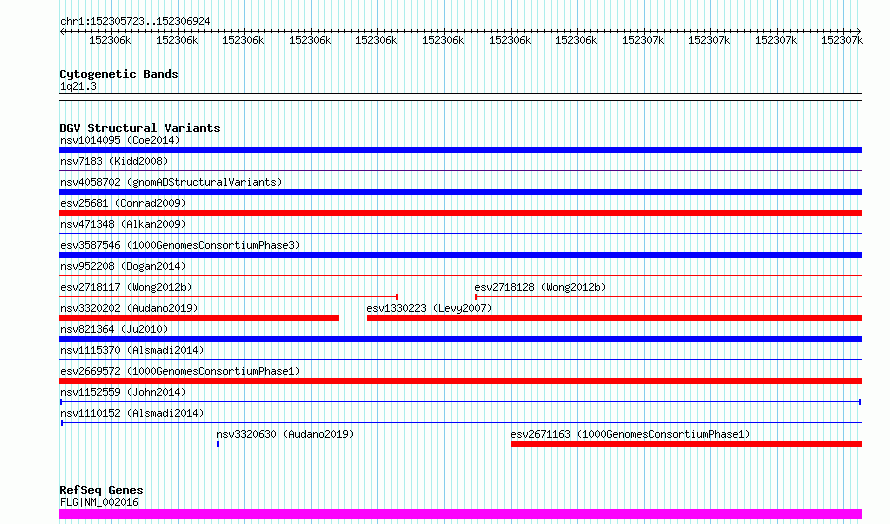Click label esv1330223 (Levy2007)
Image resolution: width=890 pixels, height=524 pixels.
click(429, 308)
